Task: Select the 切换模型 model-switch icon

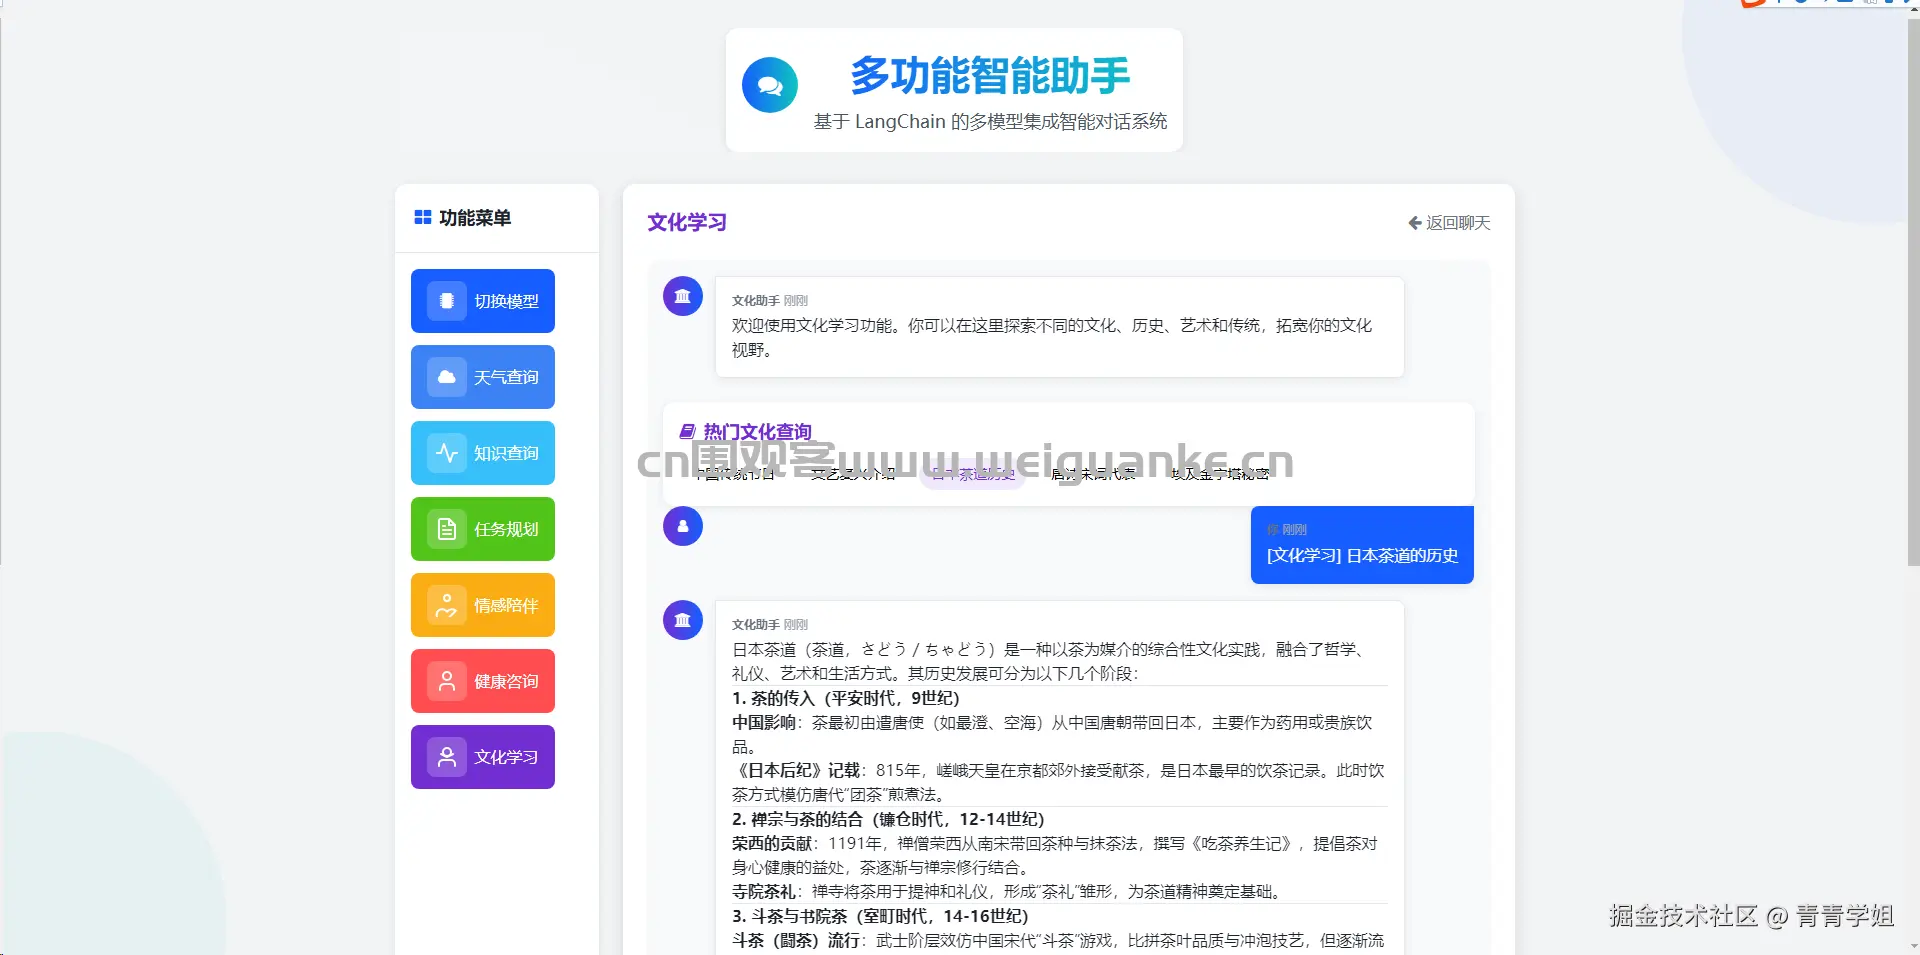Action: 446,301
